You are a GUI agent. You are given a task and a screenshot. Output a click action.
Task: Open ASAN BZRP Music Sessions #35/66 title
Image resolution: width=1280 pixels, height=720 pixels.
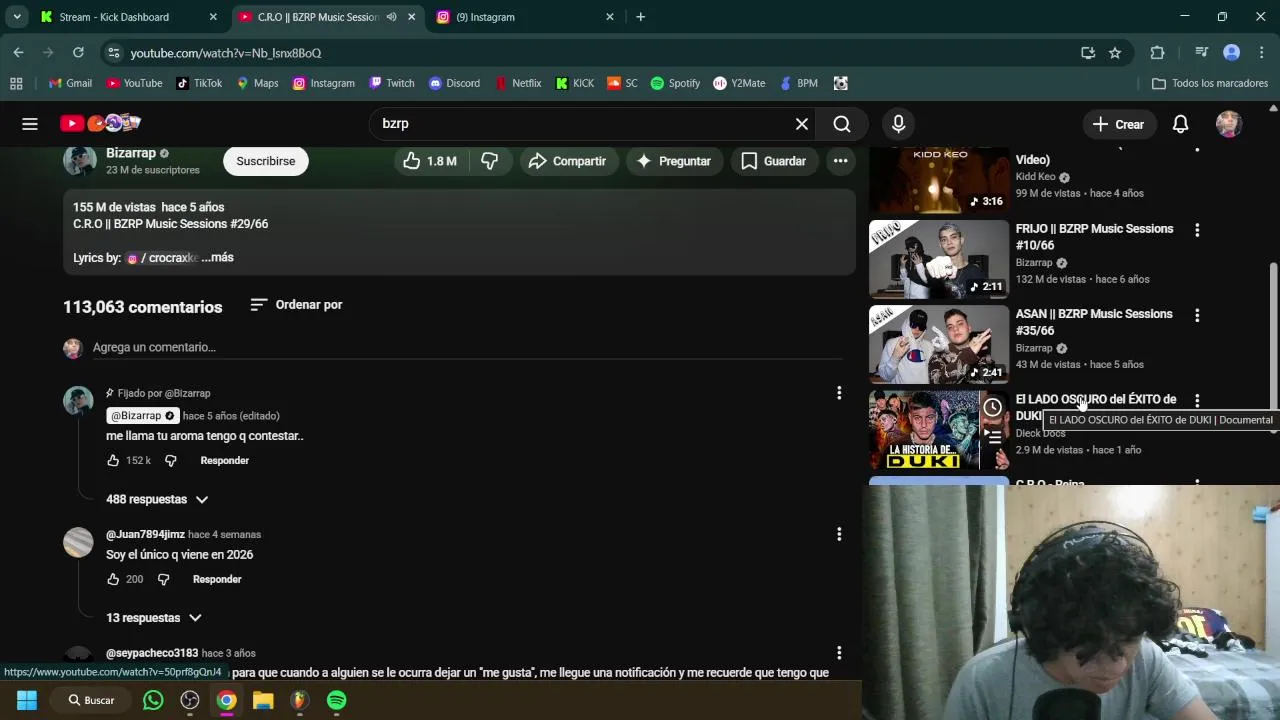[1094, 322]
